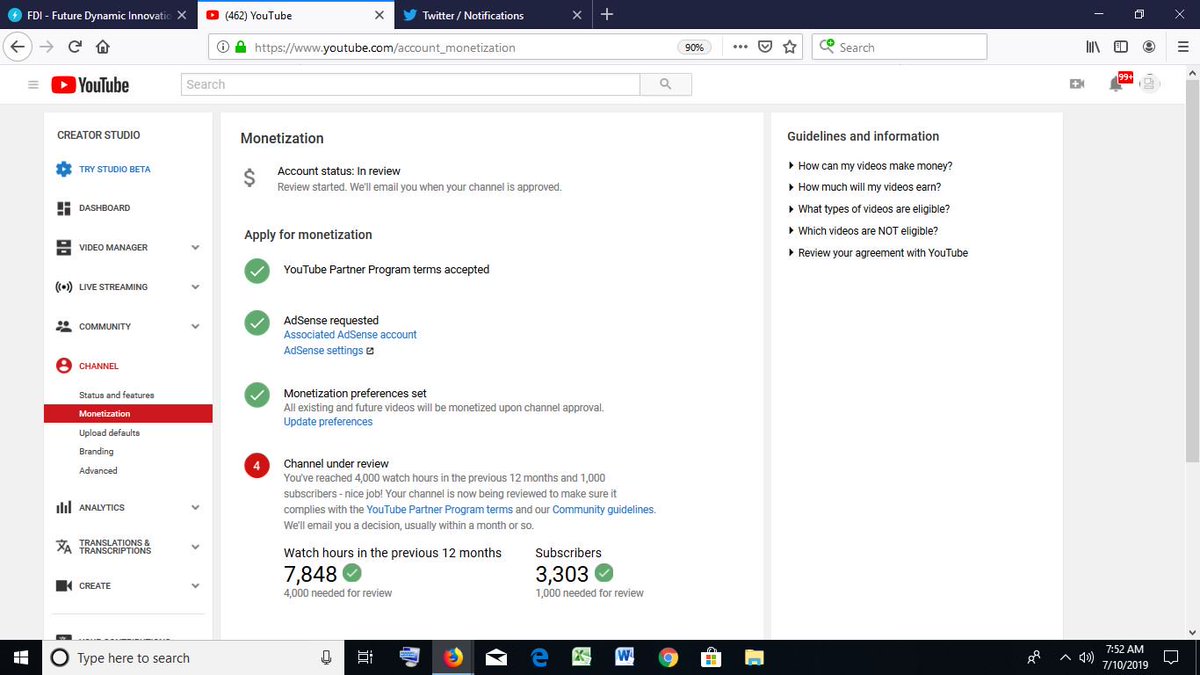Expand 'Which videos are NOT eligible?'
The width and height of the screenshot is (1200, 675).
coord(863,231)
